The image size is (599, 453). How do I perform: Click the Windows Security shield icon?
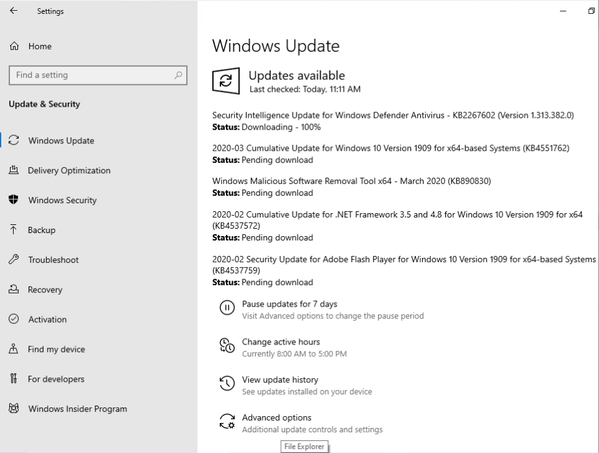point(14,200)
